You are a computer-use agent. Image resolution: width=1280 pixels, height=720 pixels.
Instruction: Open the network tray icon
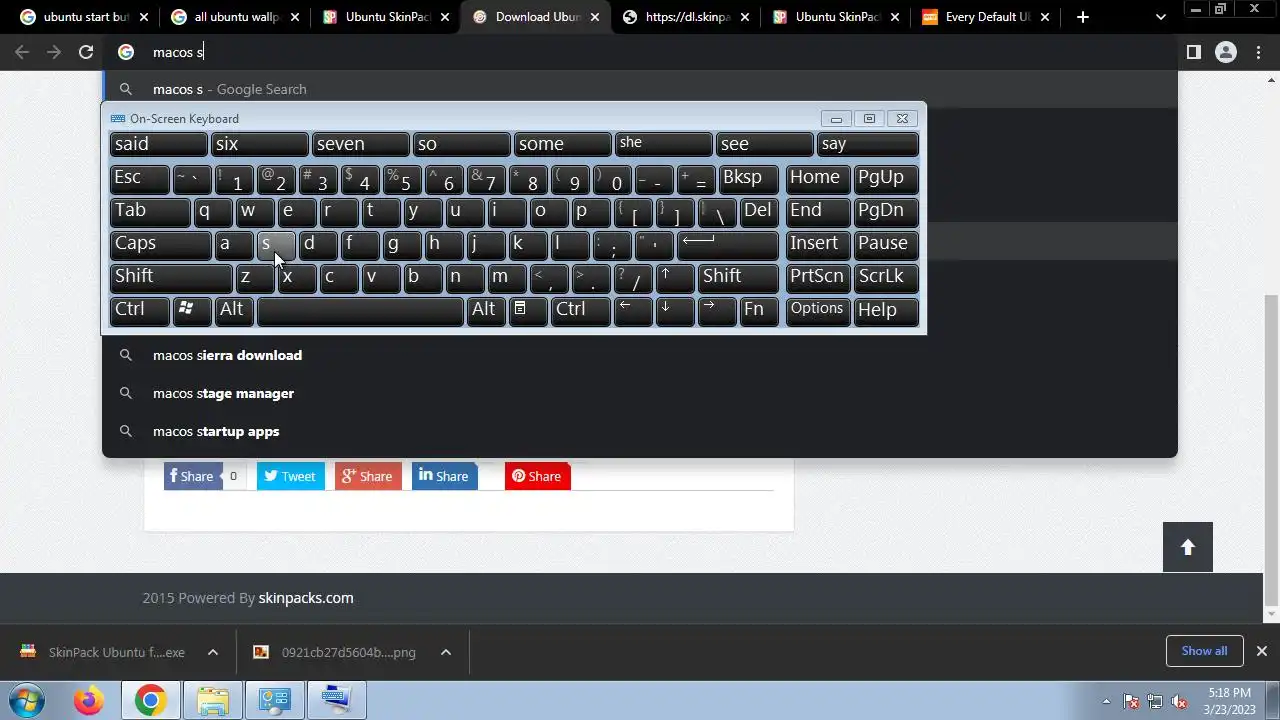[1156, 702]
